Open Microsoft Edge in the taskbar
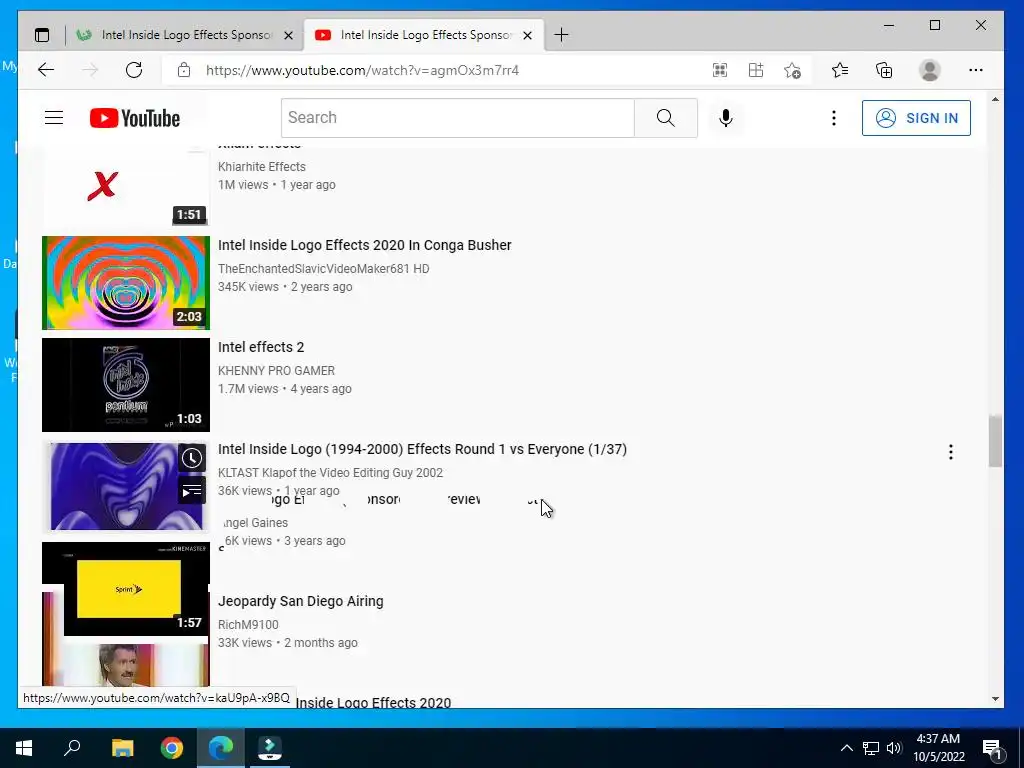1024x768 pixels. click(x=221, y=748)
